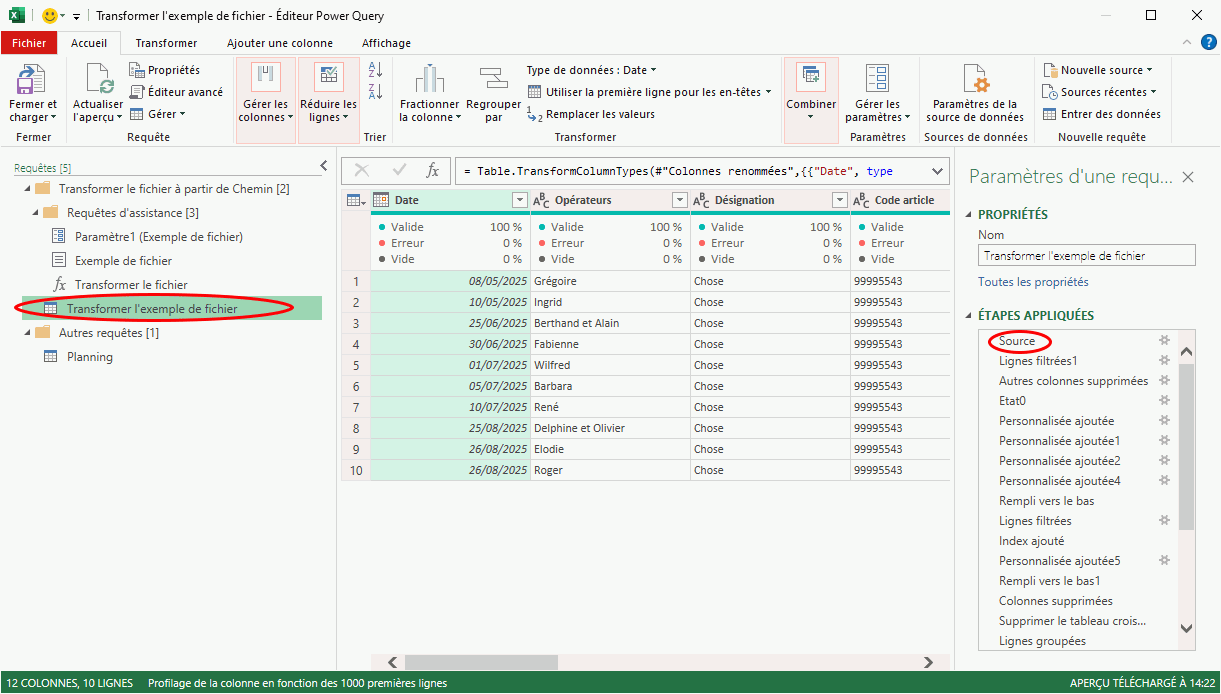The height and width of the screenshot is (694, 1221).
Task: Switch to the Transformer tab
Action: click(166, 43)
